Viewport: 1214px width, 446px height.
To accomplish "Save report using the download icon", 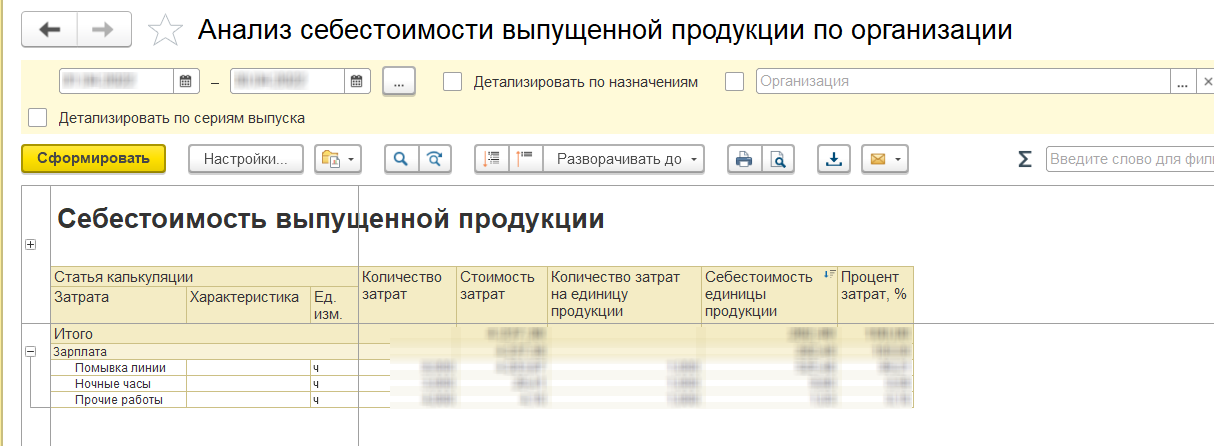I will [x=833, y=159].
